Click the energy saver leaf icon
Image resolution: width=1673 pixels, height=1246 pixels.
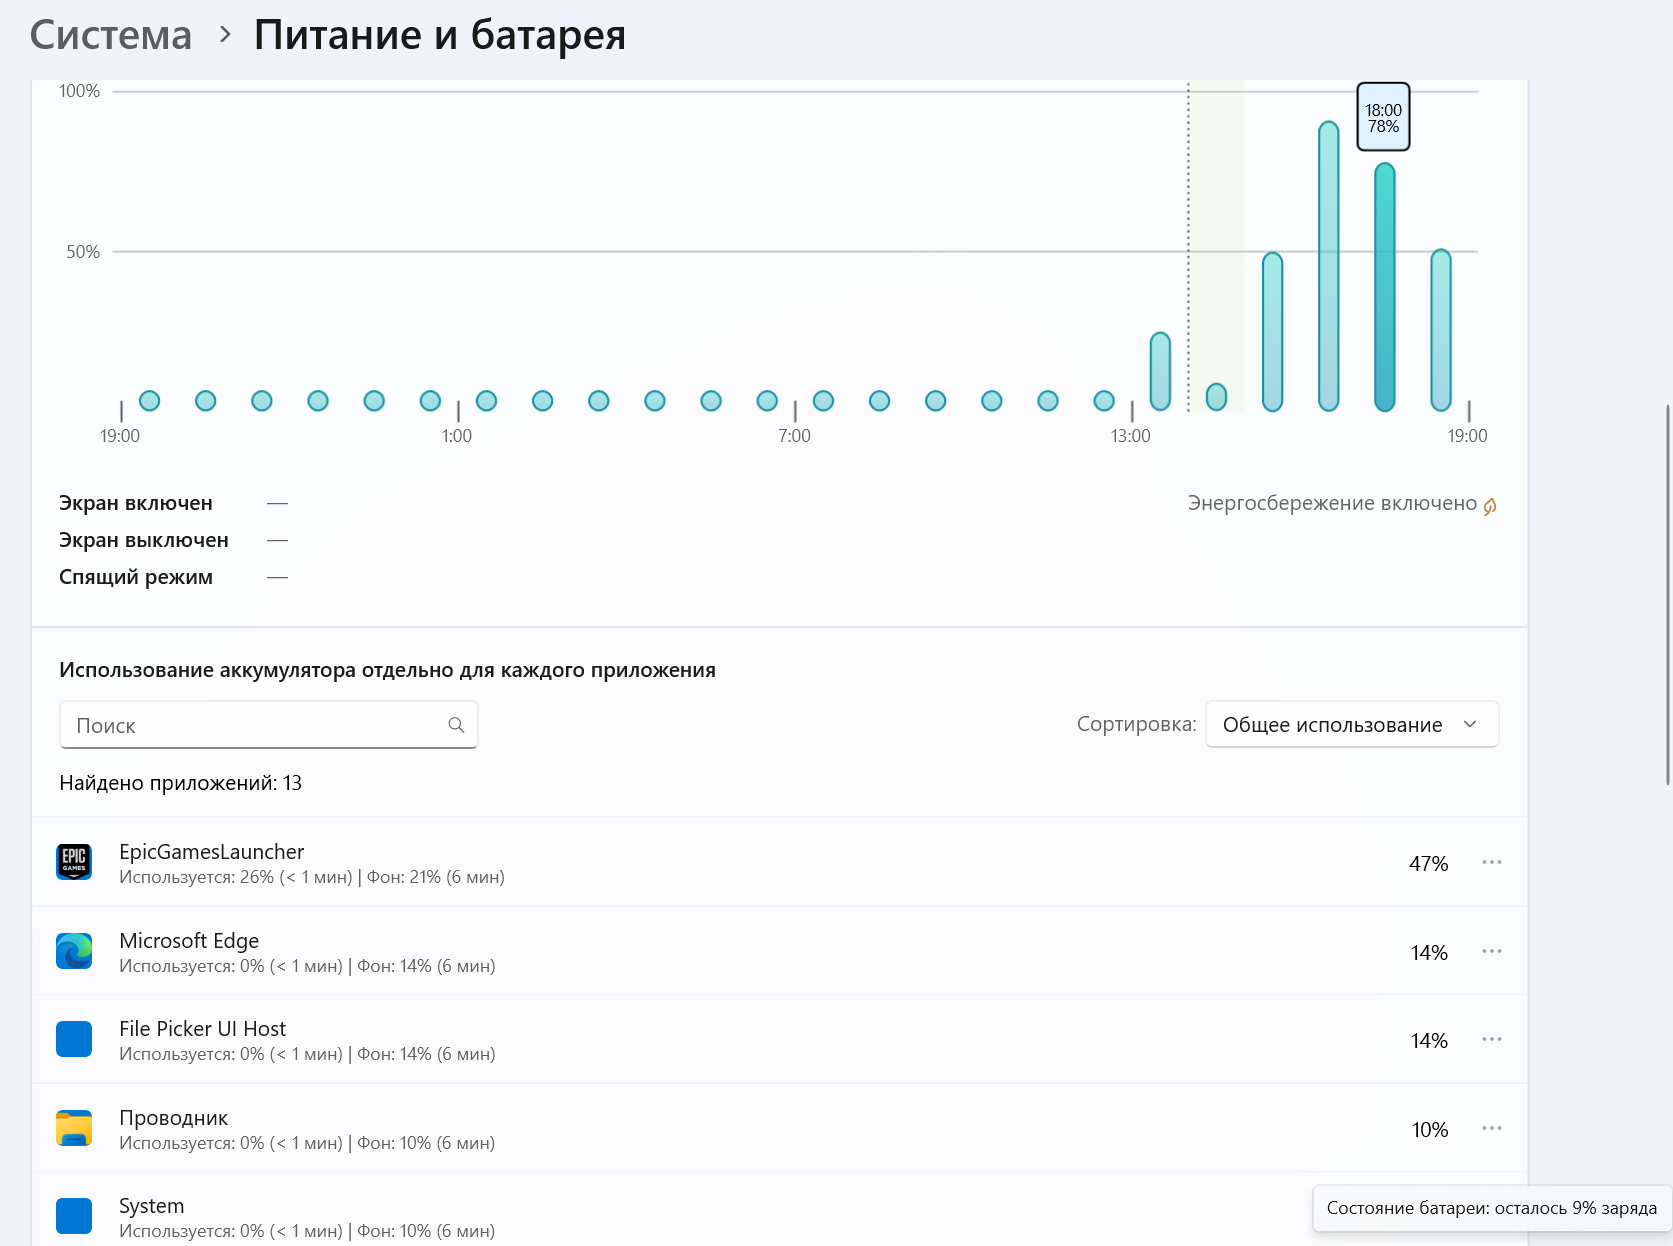coord(1490,506)
